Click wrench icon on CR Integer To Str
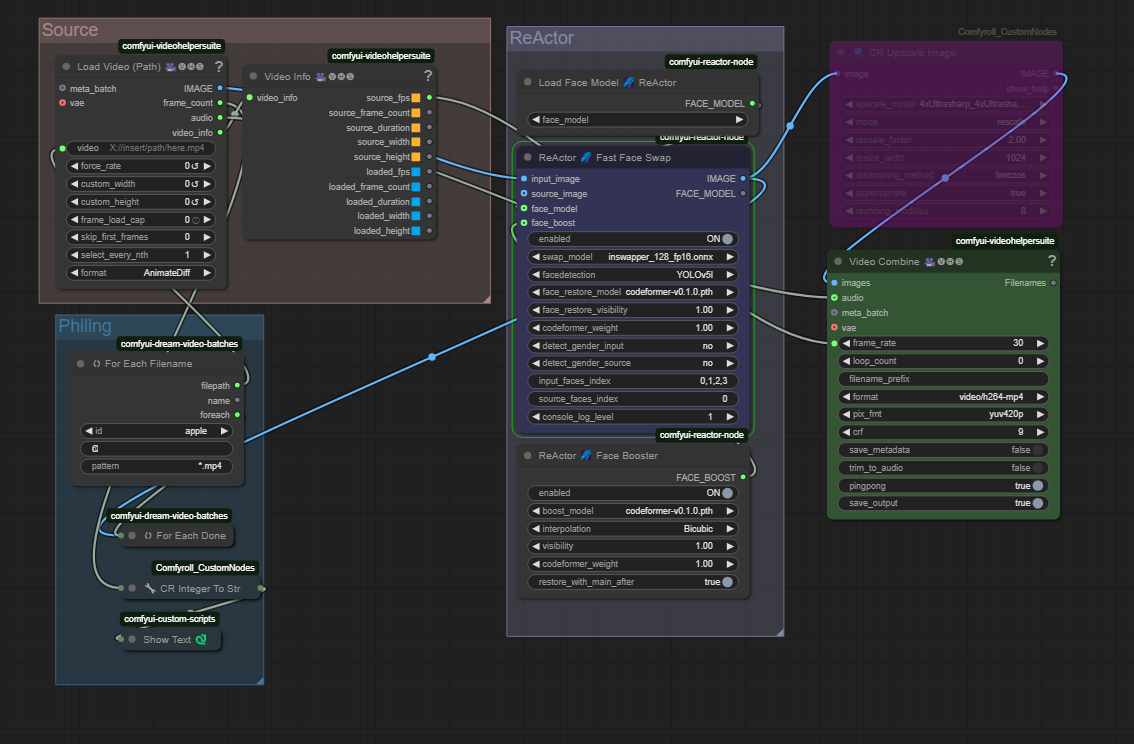Viewport: 1134px width, 744px height. (150, 588)
